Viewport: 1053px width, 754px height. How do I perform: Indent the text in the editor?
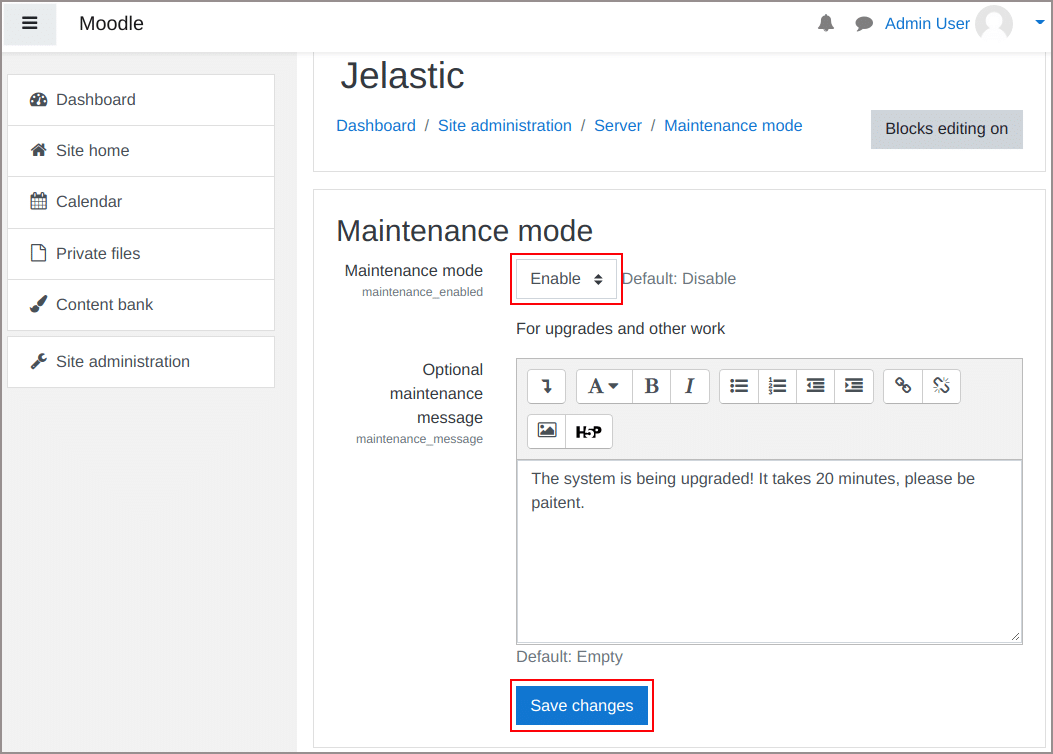(x=854, y=386)
